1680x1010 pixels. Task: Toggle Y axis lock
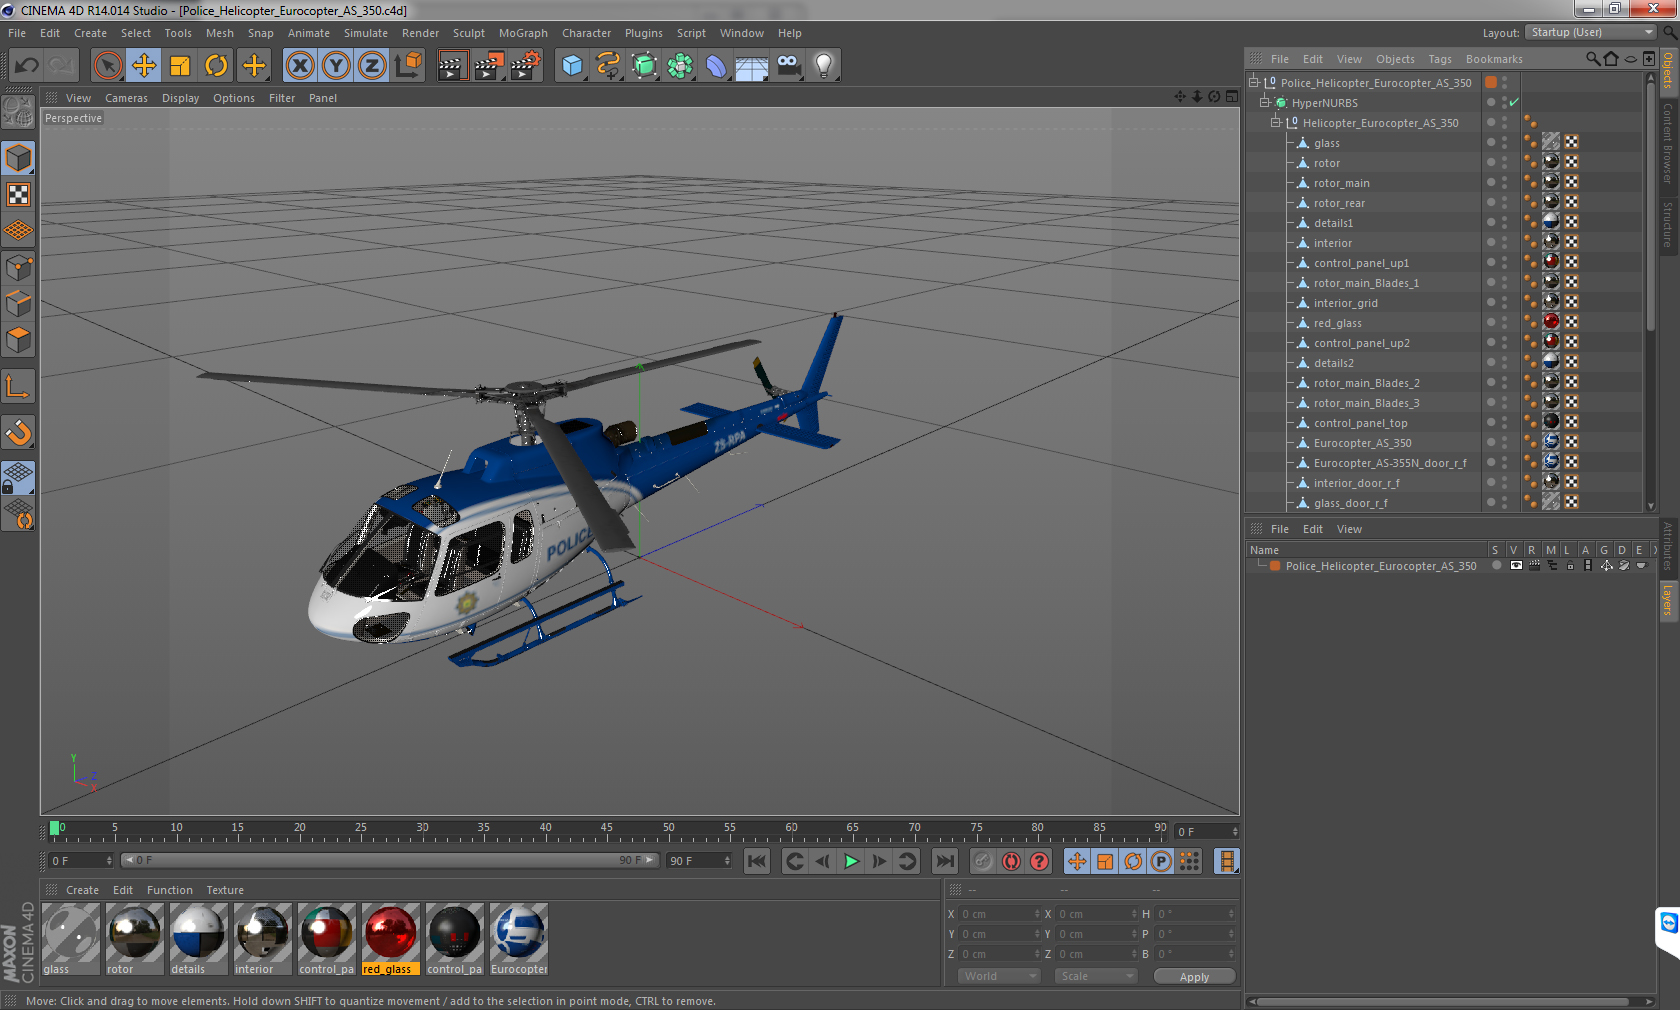[x=336, y=66]
